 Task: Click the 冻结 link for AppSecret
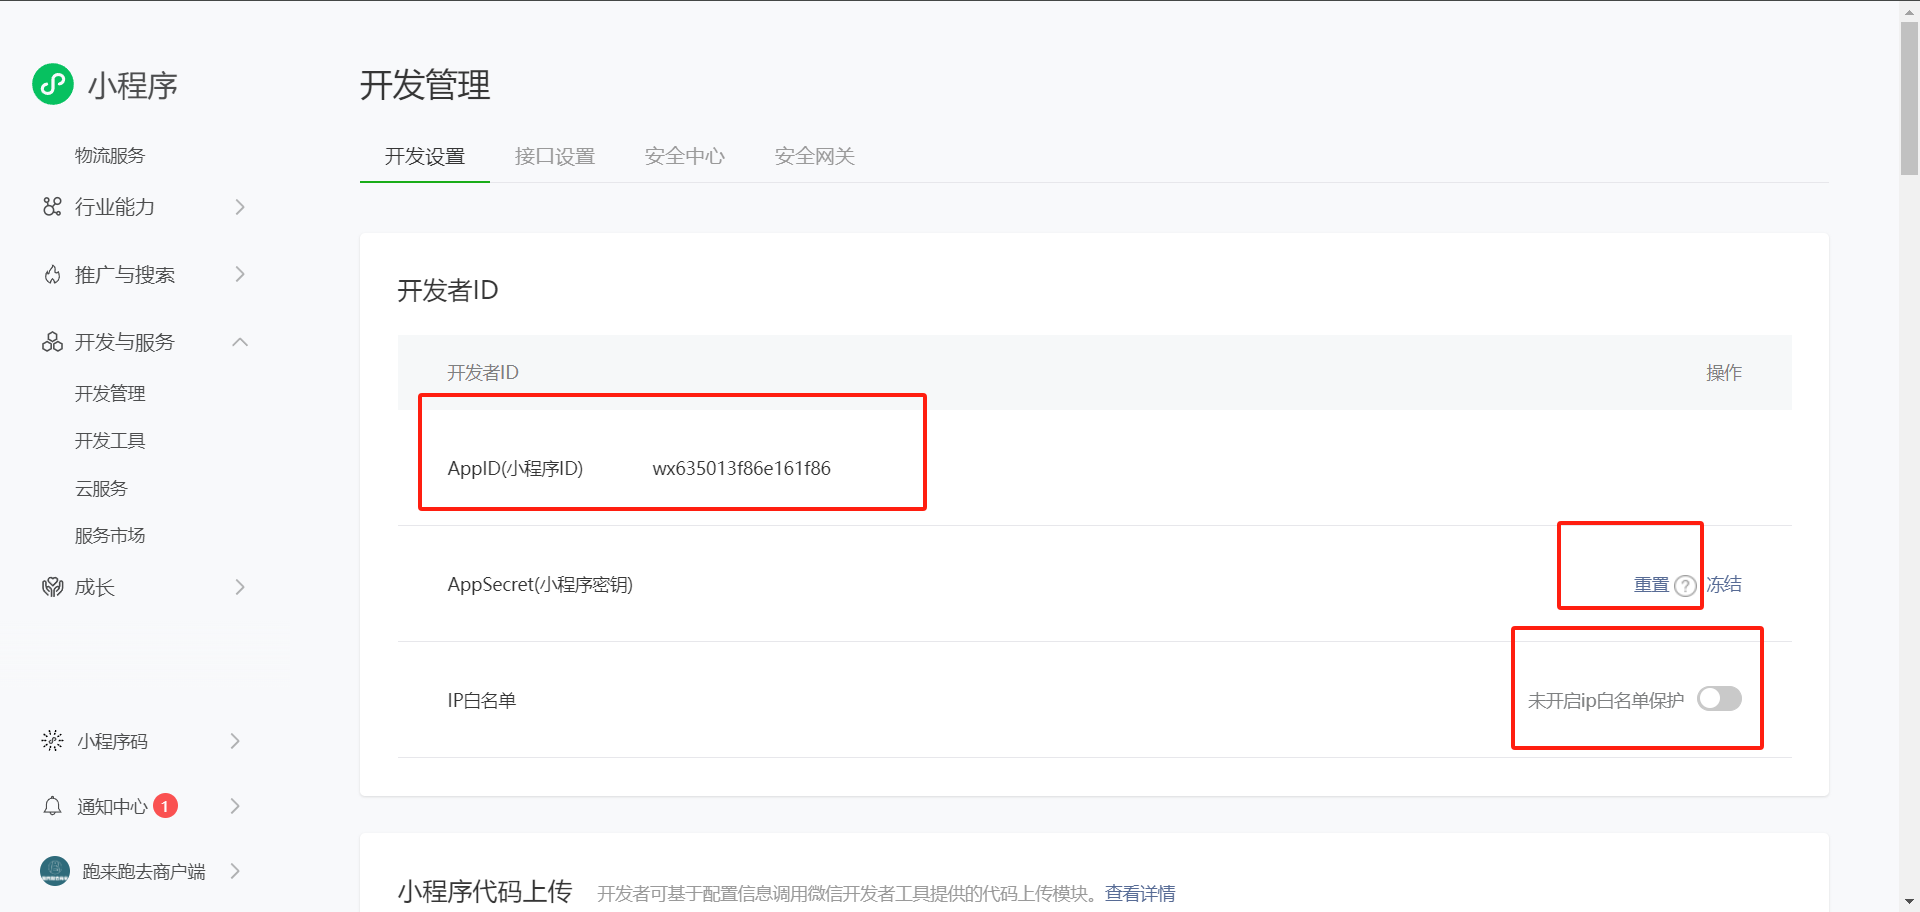click(x=1724, y=584)
